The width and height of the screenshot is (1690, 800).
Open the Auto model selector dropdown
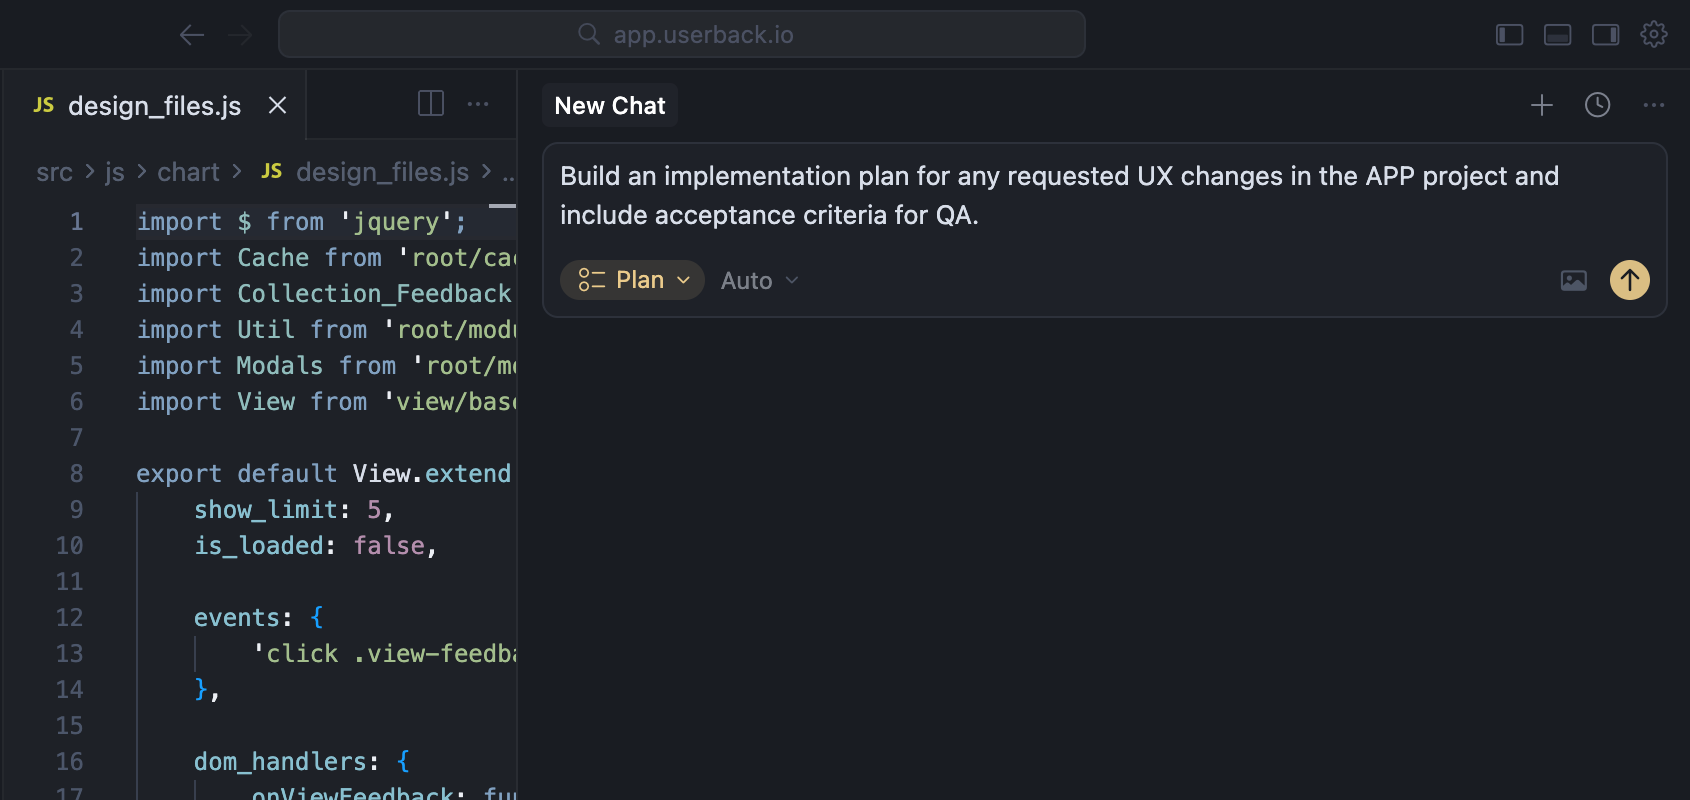coord(758,280)
